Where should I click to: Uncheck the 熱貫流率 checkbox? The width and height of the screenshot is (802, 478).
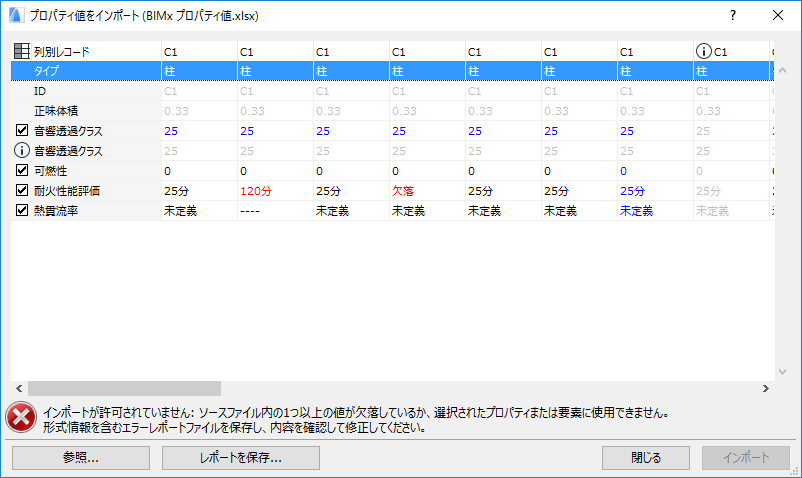point(21,210)
